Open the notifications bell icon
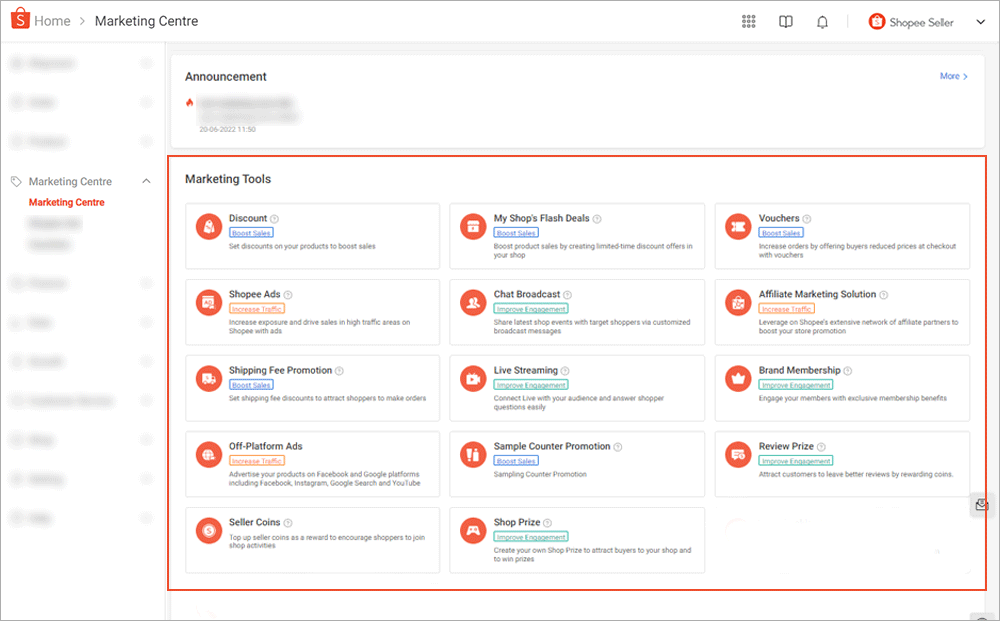This screenshot has height=621, width=1000. click(822, 21)
